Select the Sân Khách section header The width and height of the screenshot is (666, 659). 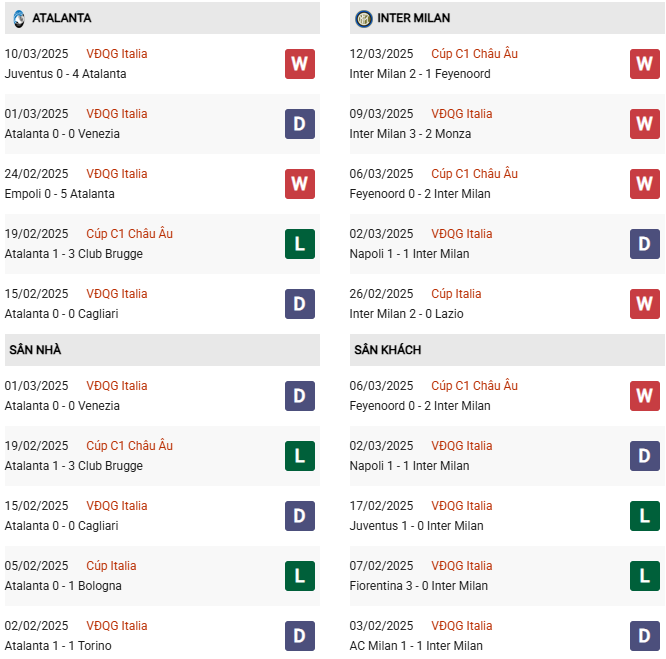point(387,350)
